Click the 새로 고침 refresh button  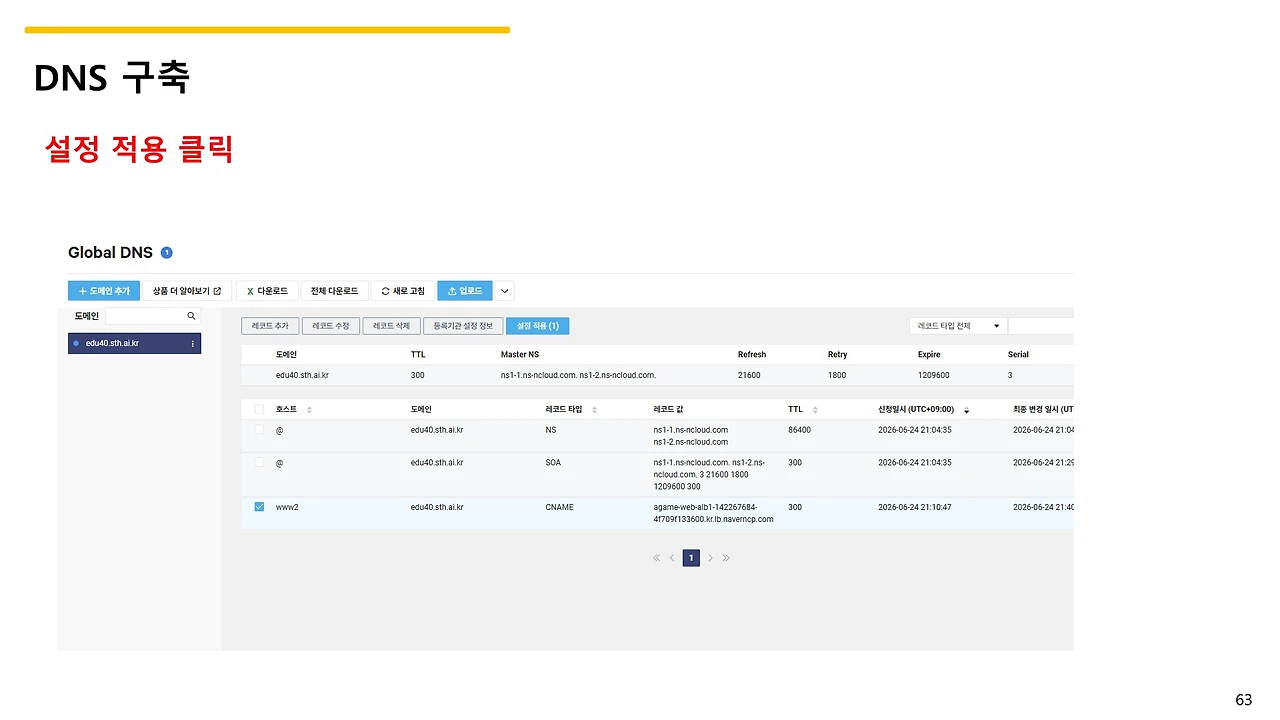click(x=403, y=291)
